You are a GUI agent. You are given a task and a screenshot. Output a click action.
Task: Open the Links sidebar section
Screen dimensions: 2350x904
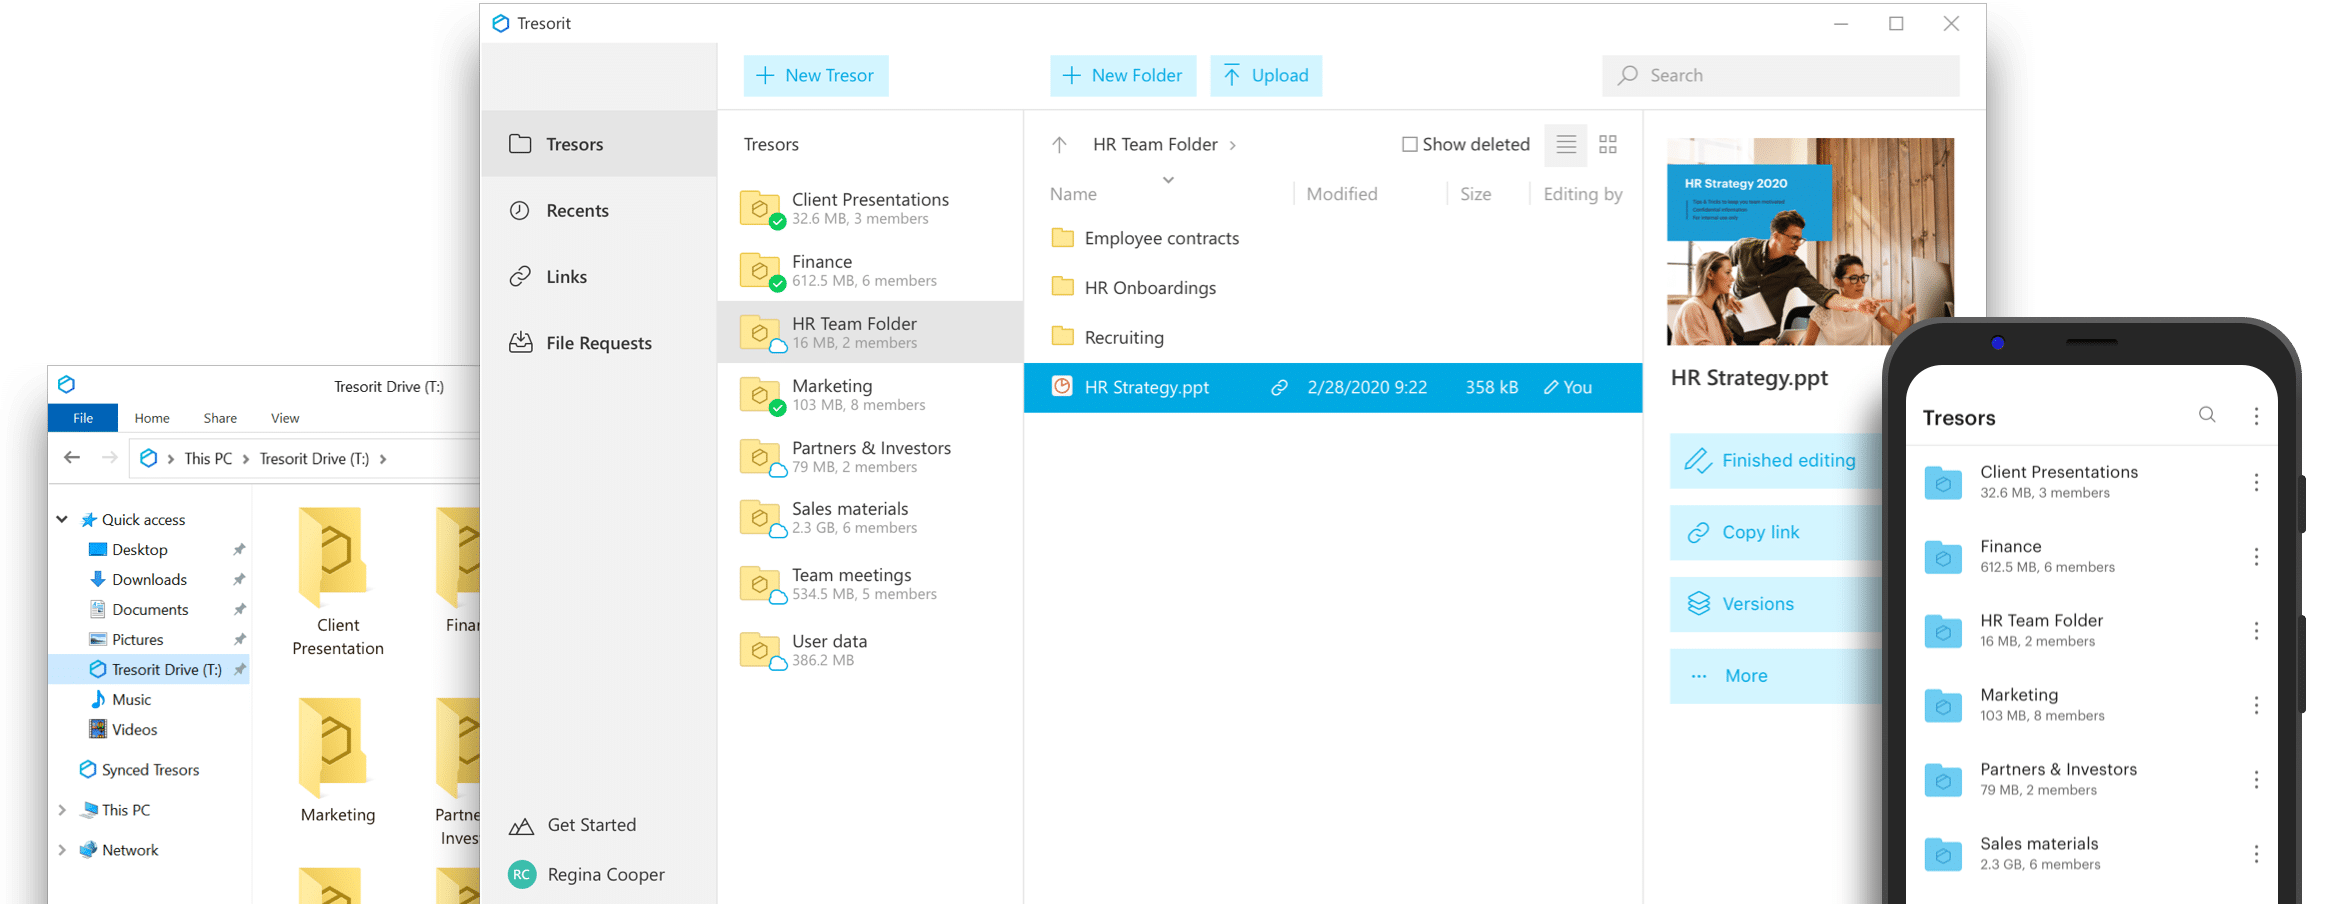tap(598, 276)
